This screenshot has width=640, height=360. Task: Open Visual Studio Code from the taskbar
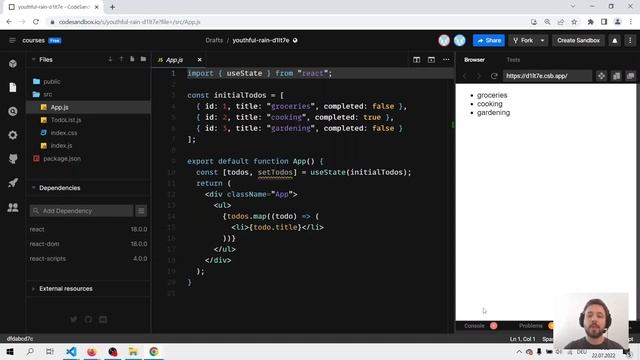(71, 351)
